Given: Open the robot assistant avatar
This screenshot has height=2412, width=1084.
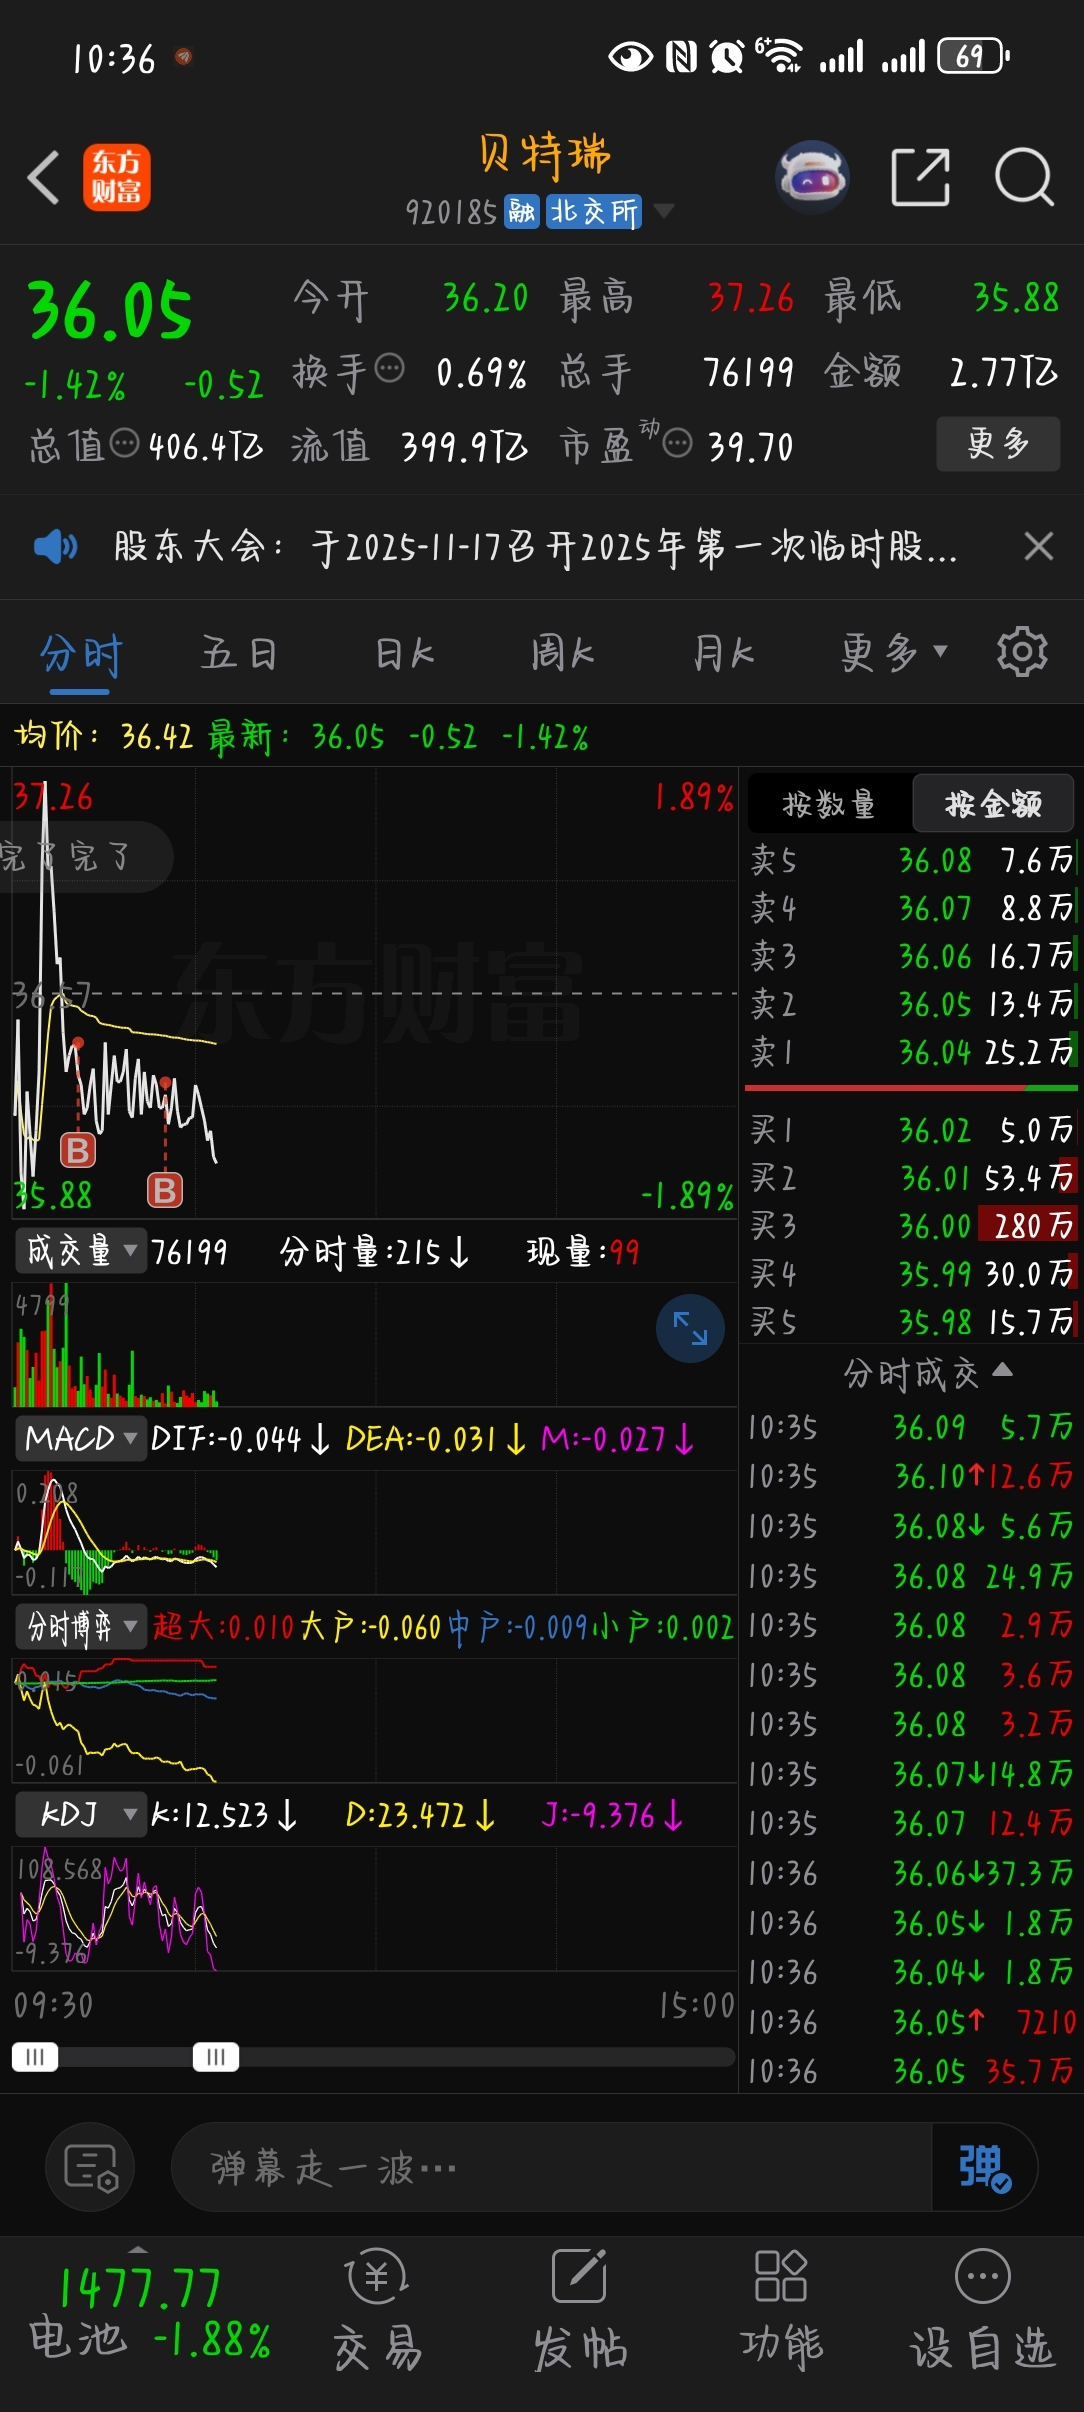Looking at the screenshot, I should 812,178.
